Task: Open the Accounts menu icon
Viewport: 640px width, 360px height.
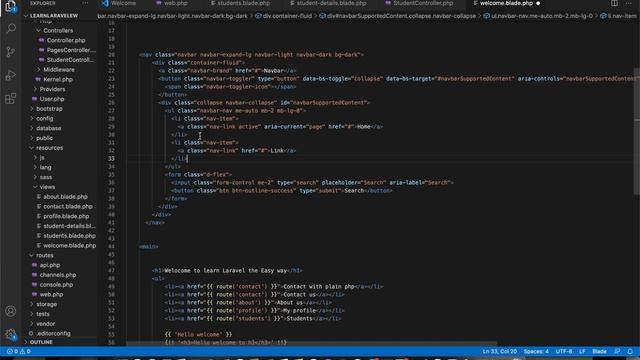Action: point(11,311)
